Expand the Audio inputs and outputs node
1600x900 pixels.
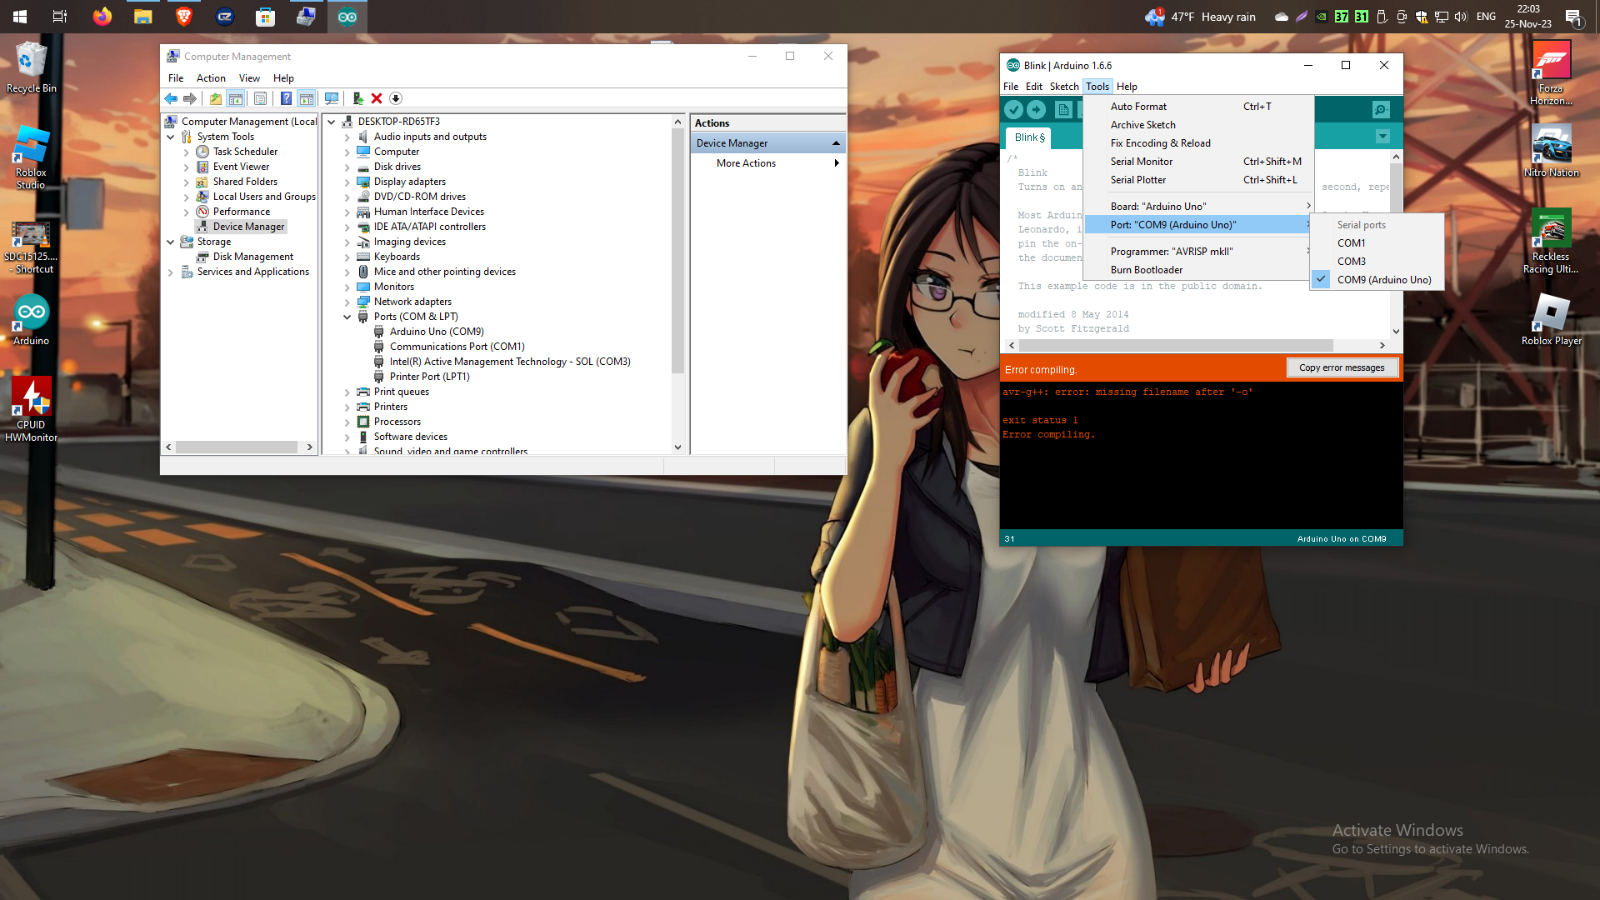[x=347, y=137]
